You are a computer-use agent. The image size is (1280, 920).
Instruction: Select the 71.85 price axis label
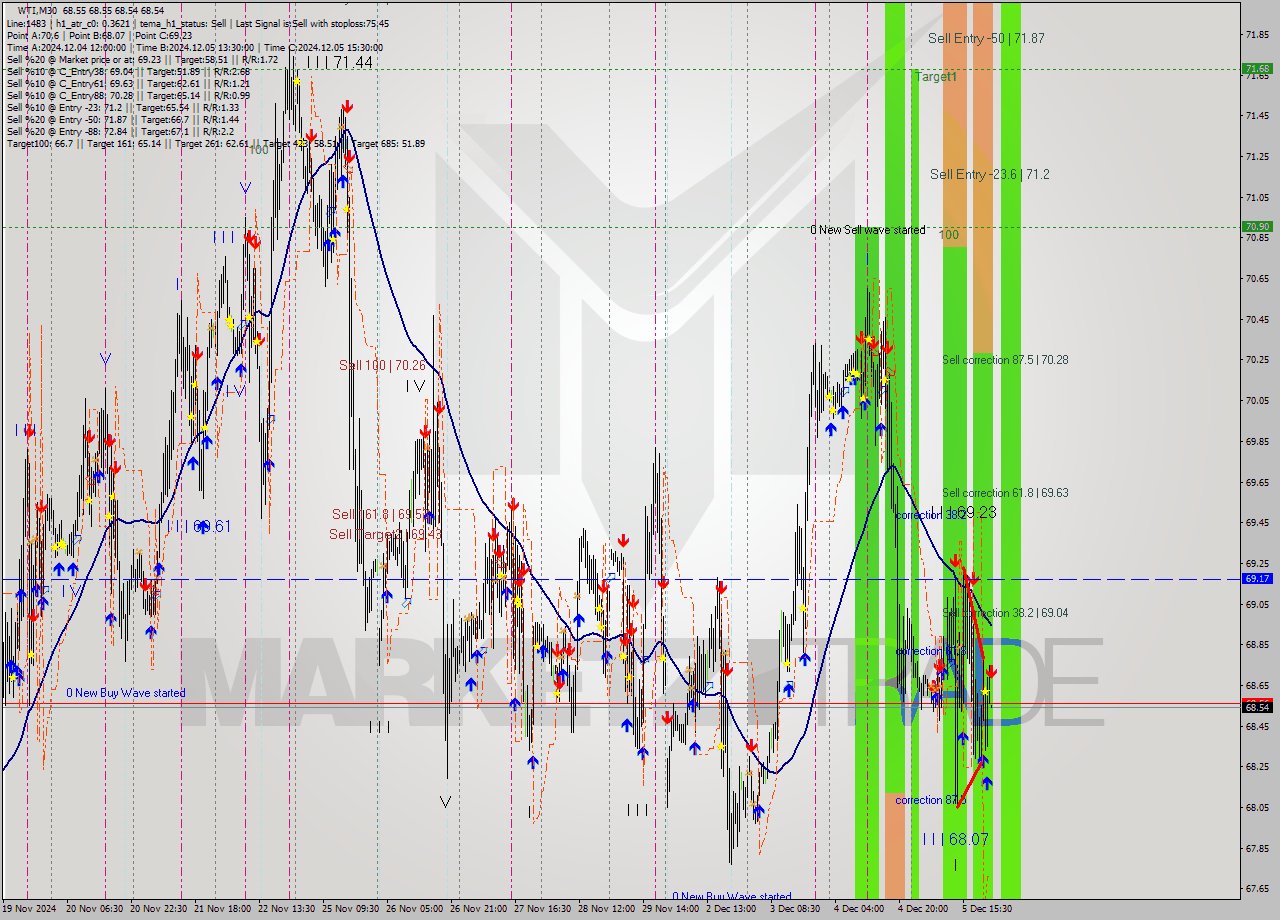[1257, 35]
